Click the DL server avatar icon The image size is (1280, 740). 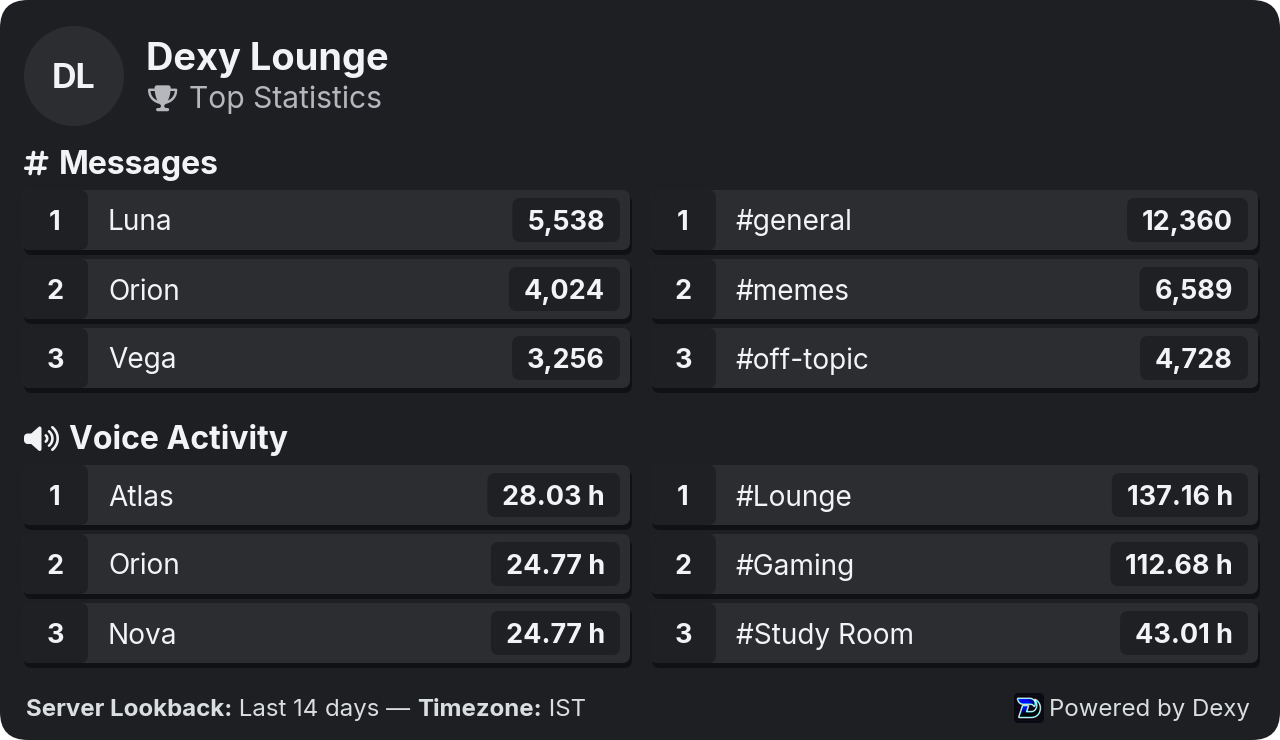(x=73, y=76)
